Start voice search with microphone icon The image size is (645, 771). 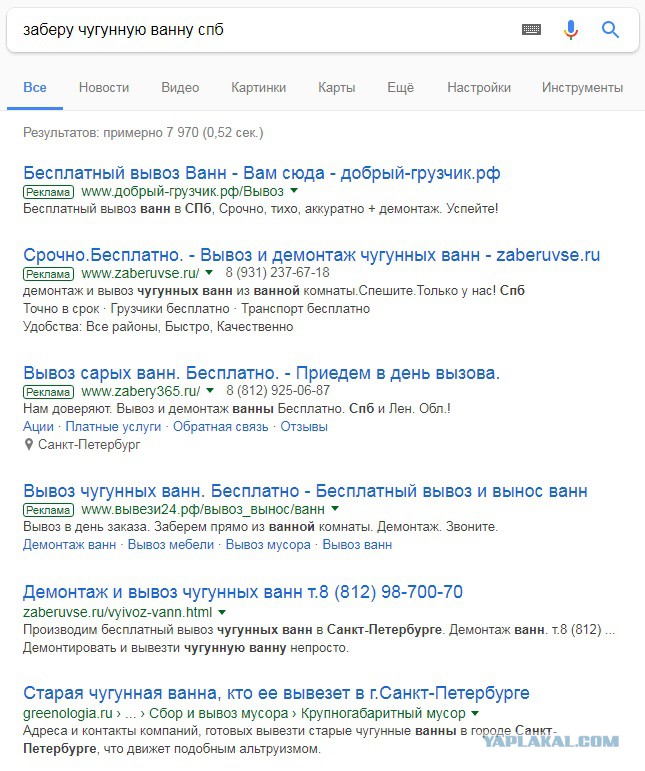click(570, 30)
